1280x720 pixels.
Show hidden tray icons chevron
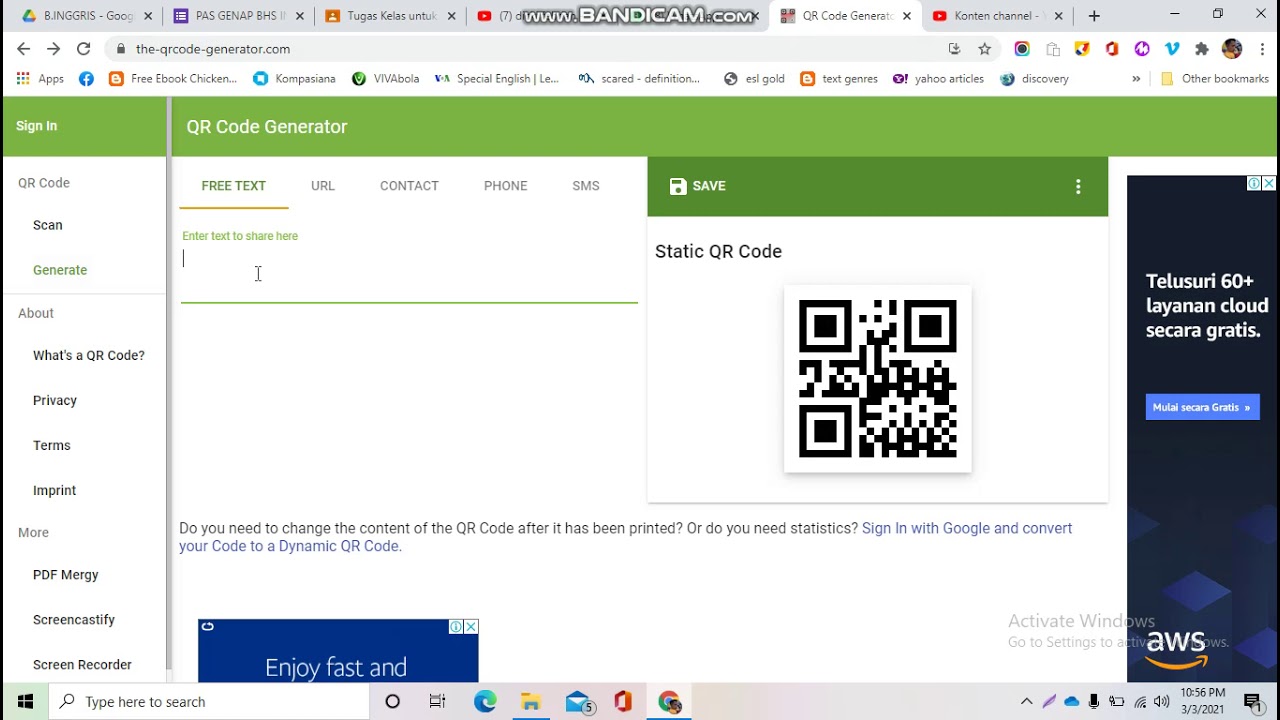1026,702
